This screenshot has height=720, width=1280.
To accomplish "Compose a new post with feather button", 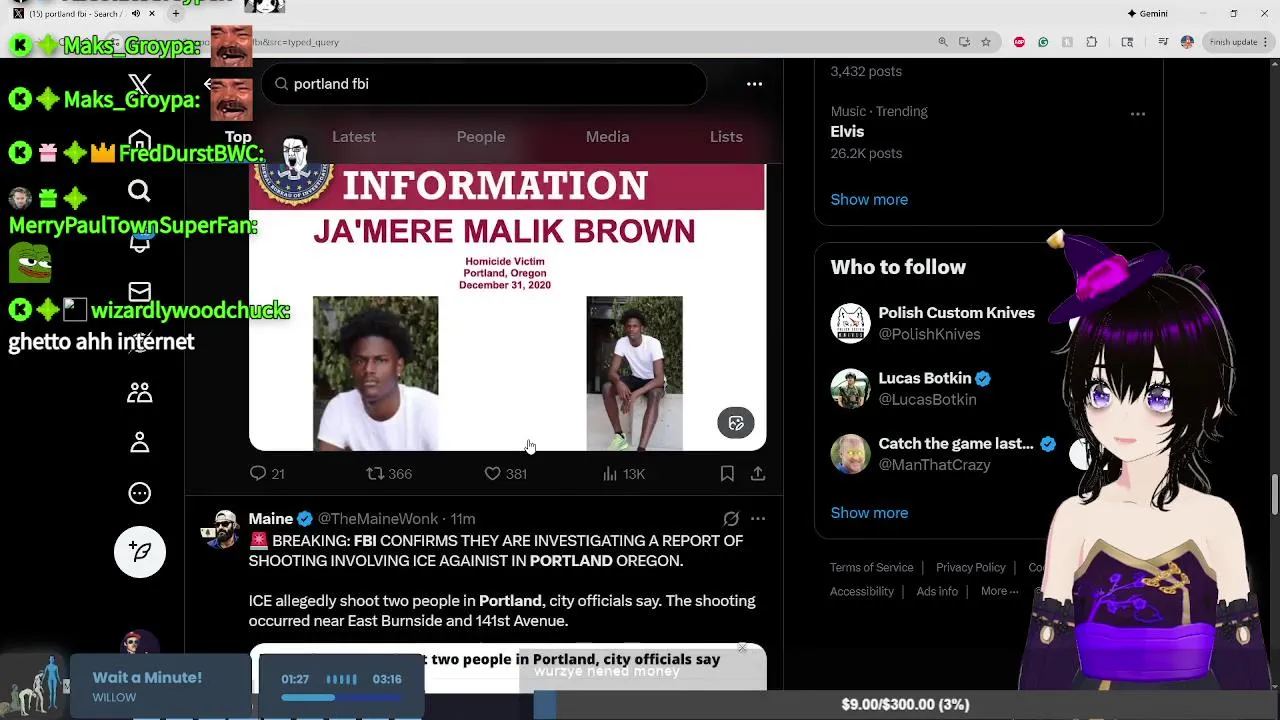I will coord(139,551).
